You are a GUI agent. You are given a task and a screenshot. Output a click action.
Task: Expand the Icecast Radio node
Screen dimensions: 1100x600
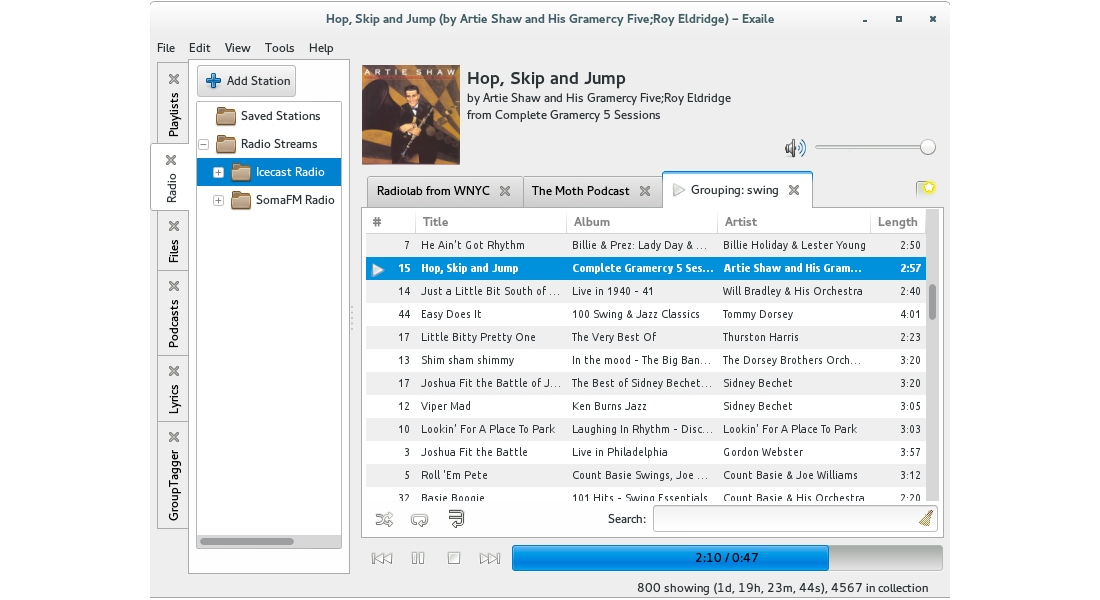[x=218, y=172]
